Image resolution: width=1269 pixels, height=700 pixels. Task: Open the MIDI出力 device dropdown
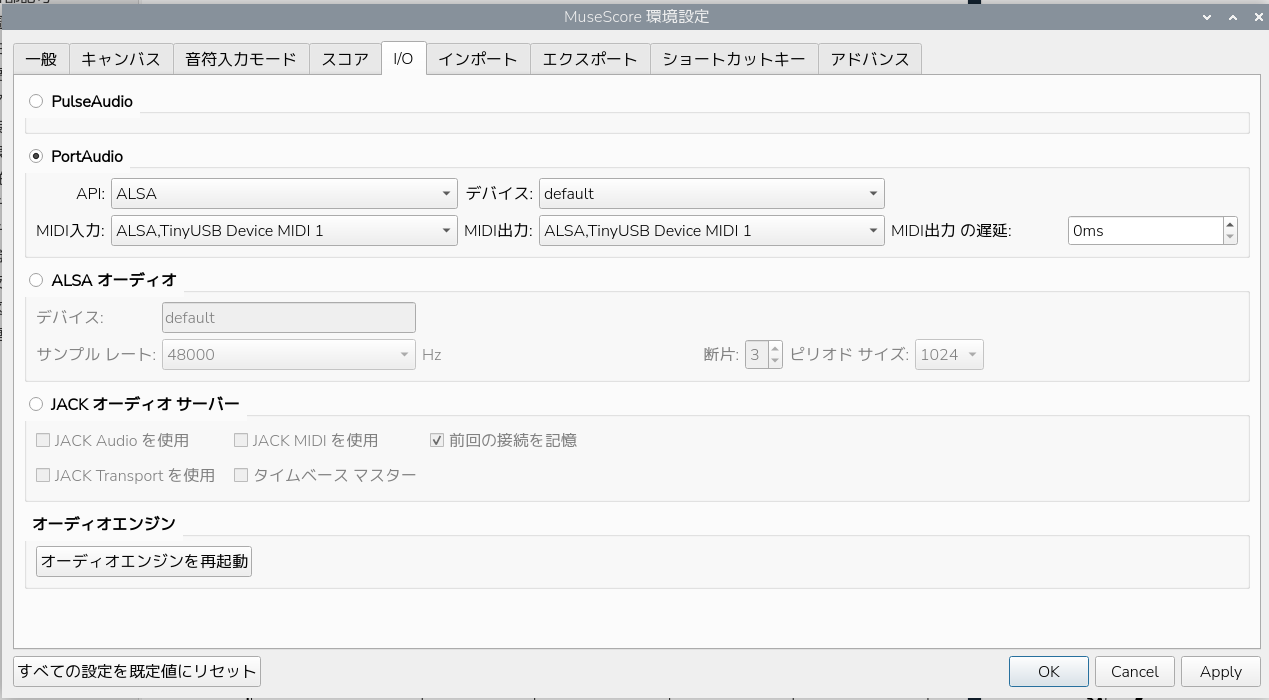tap(711, 230)
